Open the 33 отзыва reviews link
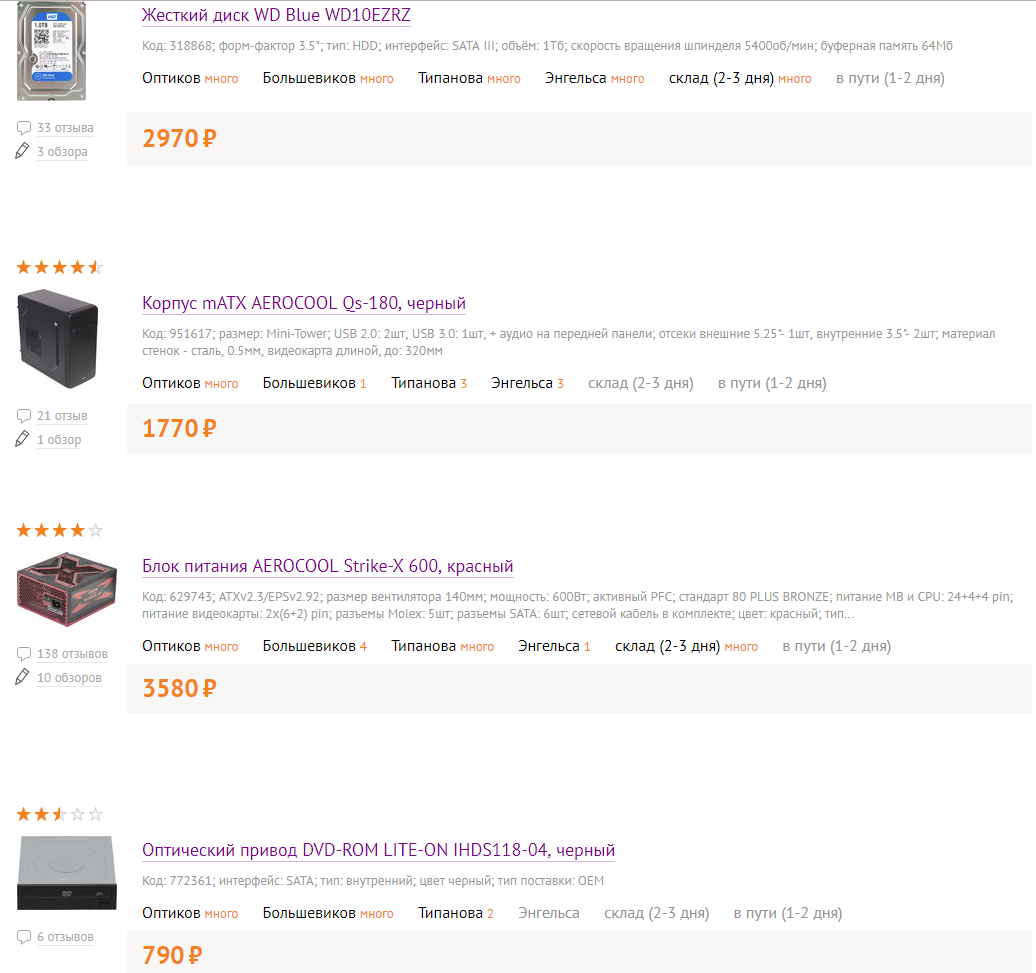This screenshot has height=973, width=1036. click(65, 128)
